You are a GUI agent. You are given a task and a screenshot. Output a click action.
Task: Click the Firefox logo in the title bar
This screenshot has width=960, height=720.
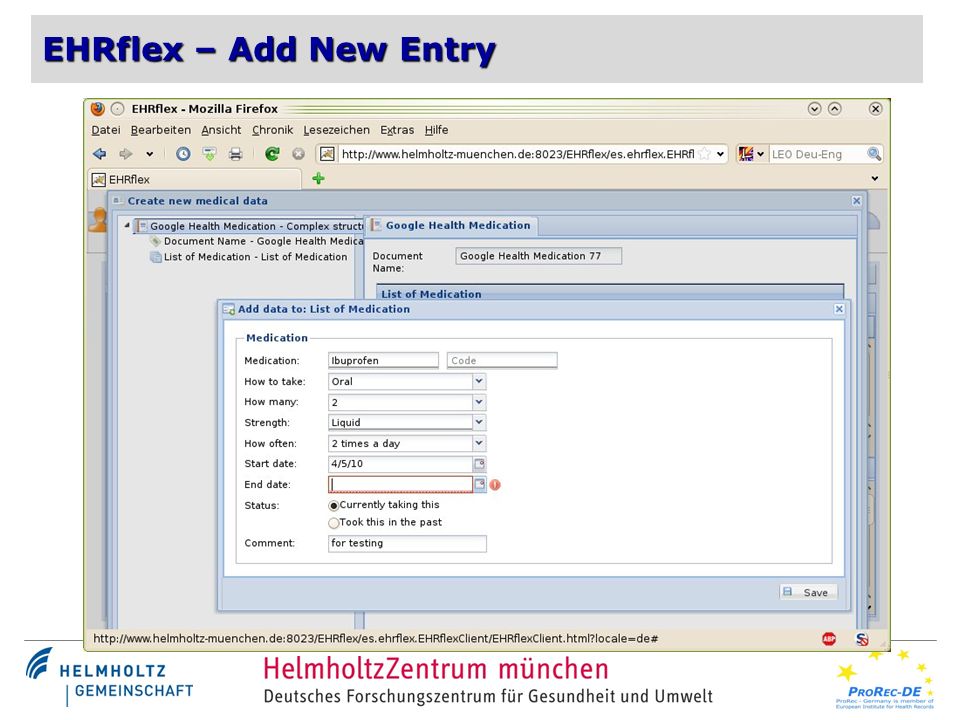pyautogui.click(x=98, y=109)
